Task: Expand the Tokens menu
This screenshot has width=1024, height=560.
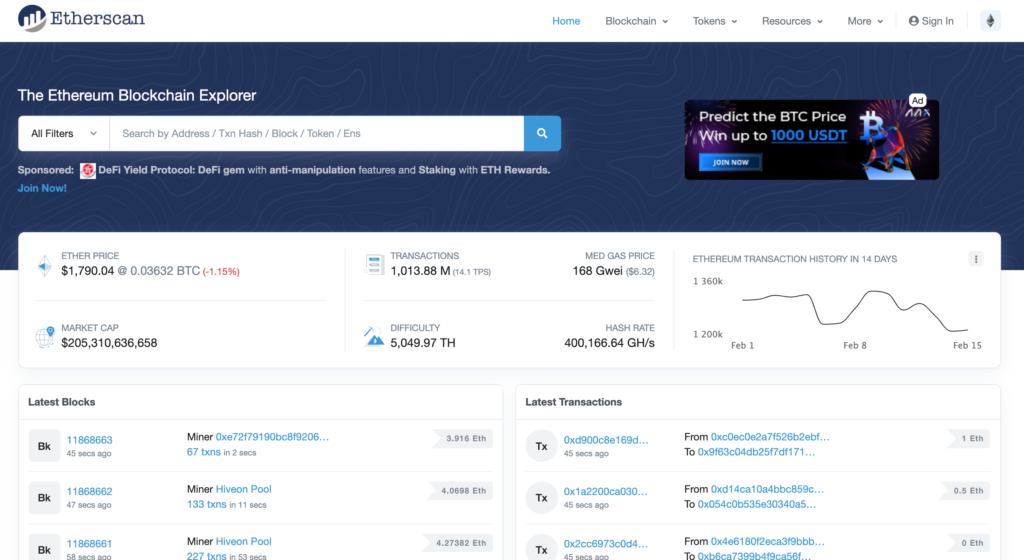Action: (x=714, y=21)
